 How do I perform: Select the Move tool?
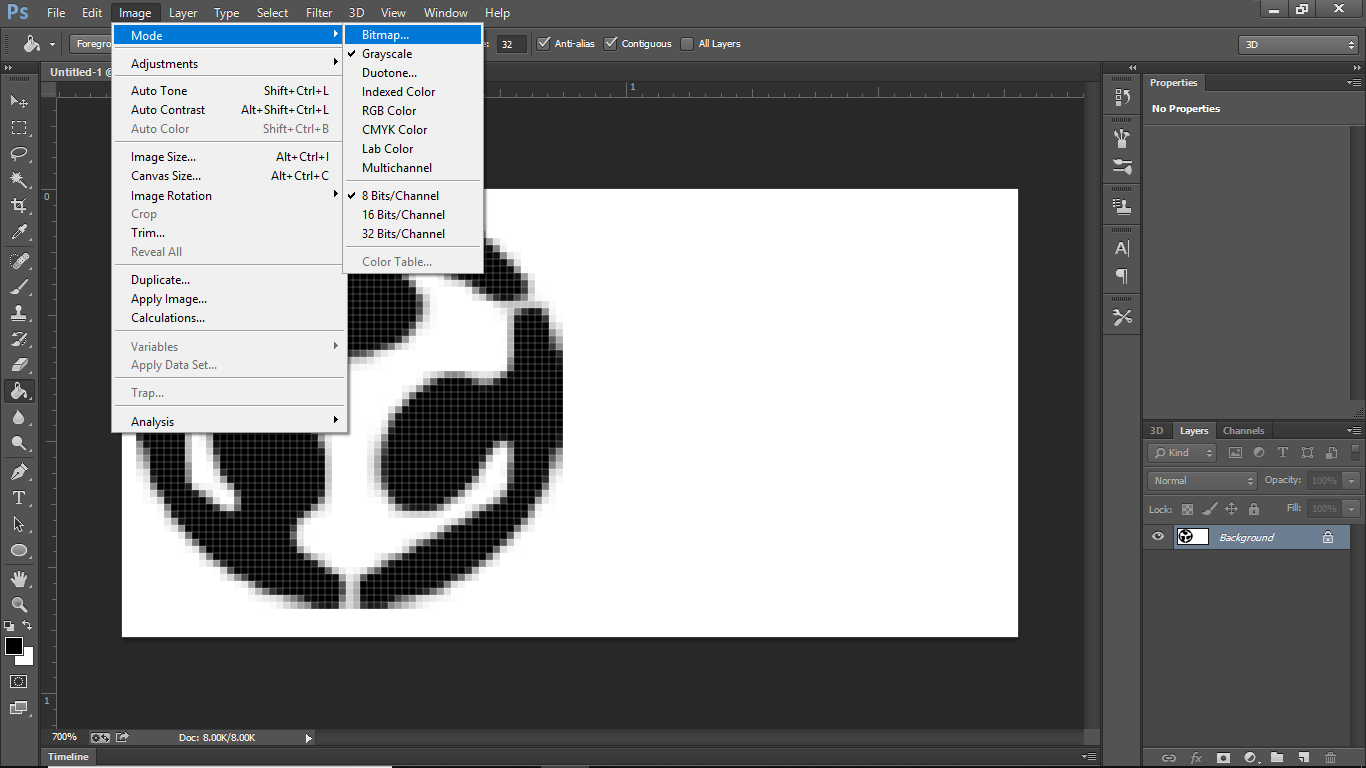(19, 101)
